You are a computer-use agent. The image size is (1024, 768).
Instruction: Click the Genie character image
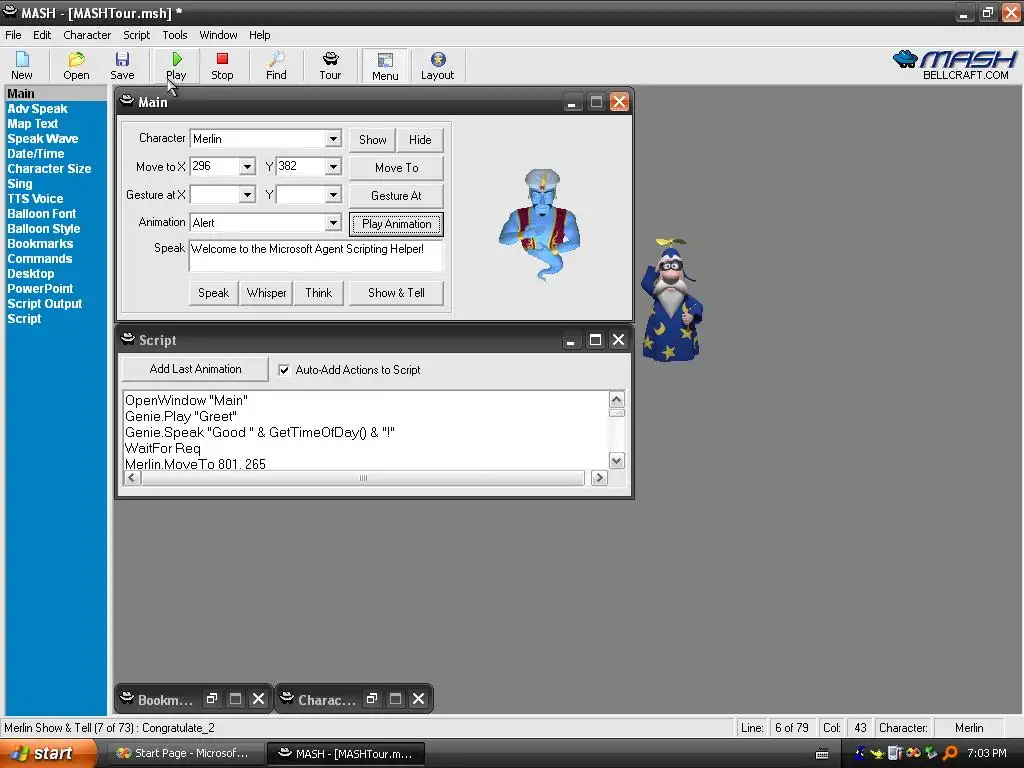coord(539,224)
